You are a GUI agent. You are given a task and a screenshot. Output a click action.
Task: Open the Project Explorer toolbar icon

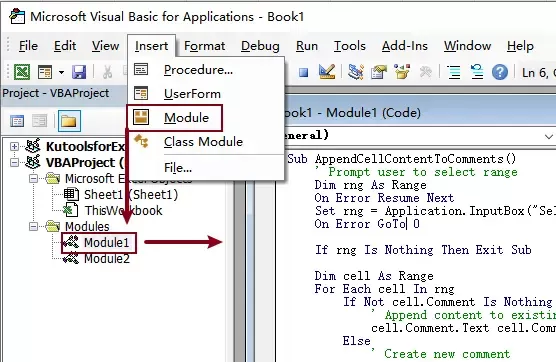(356, 72)
